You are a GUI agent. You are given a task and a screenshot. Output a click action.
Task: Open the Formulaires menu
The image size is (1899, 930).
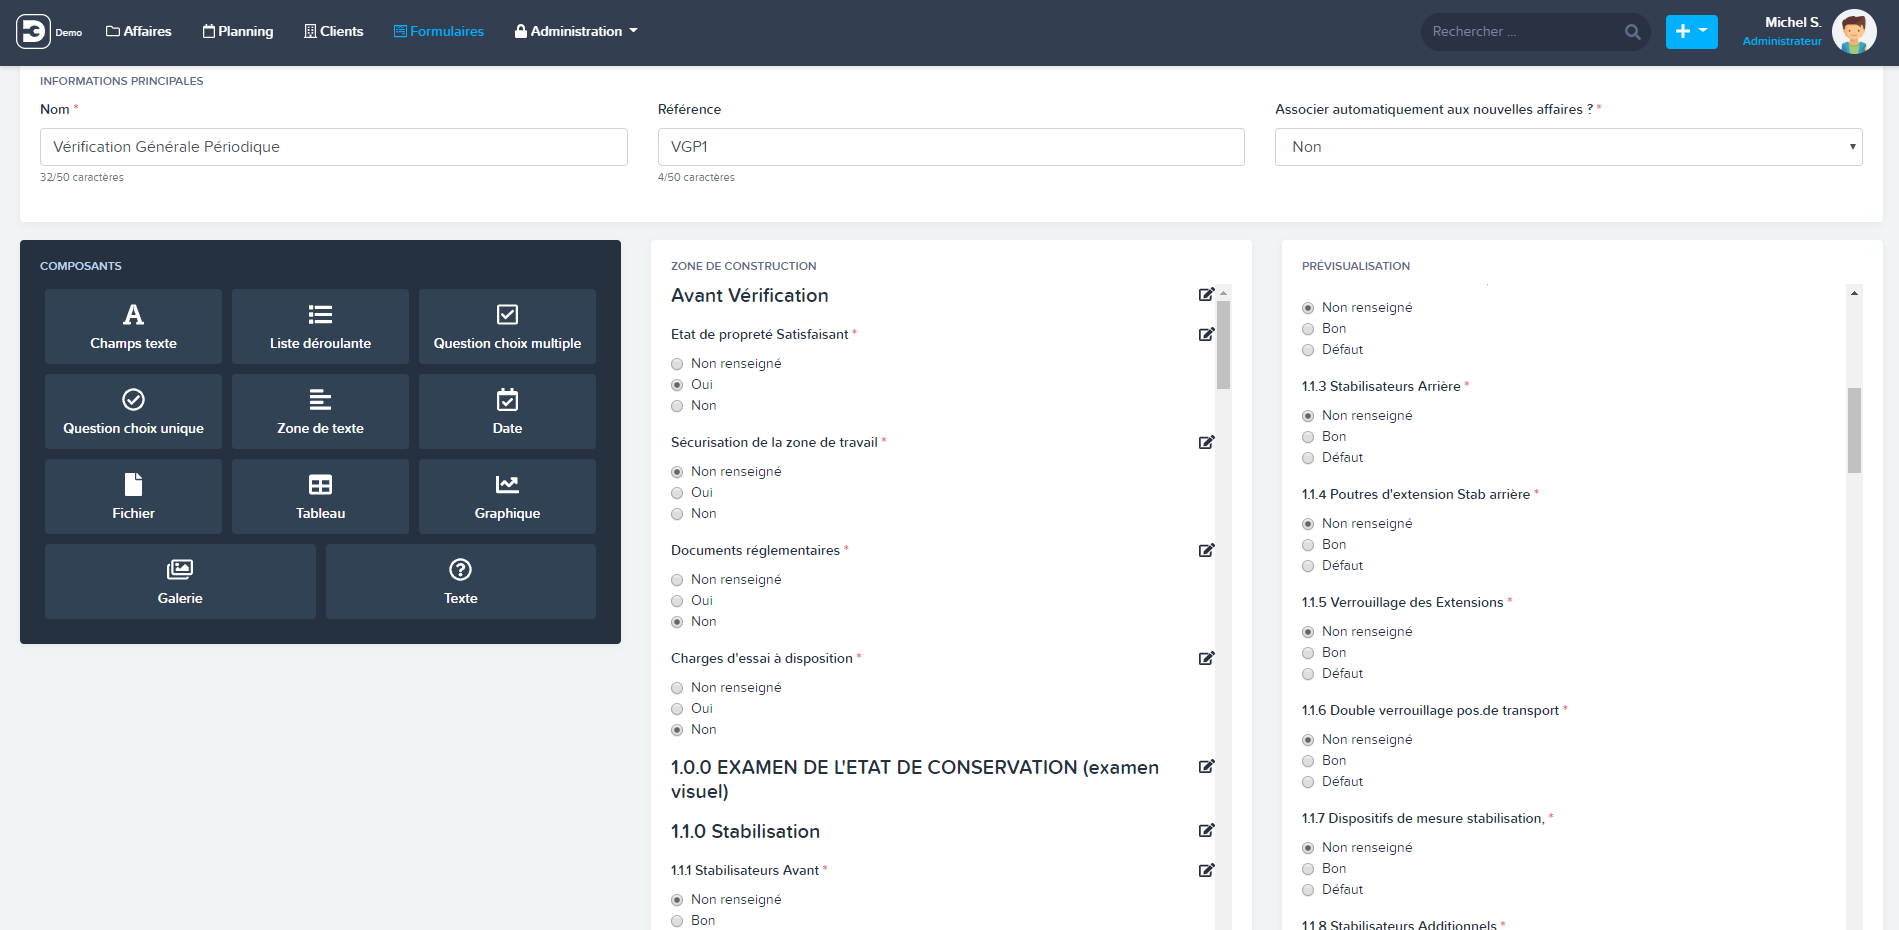[439, 31]
